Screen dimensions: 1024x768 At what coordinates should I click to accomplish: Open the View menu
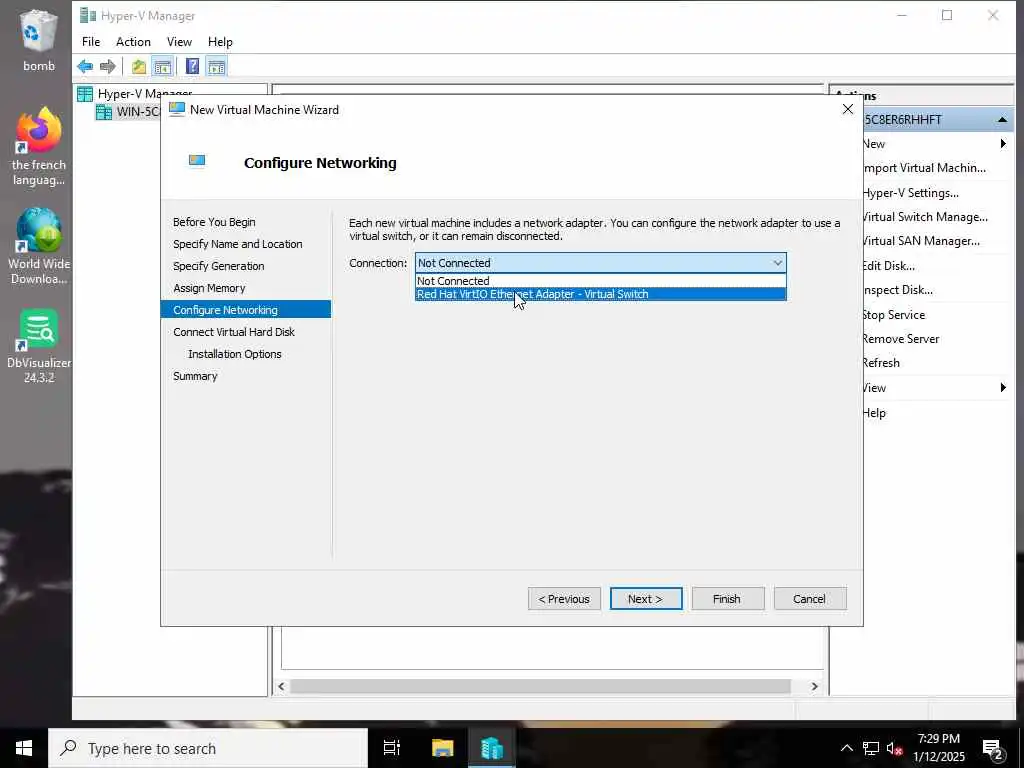click(179, 42)
